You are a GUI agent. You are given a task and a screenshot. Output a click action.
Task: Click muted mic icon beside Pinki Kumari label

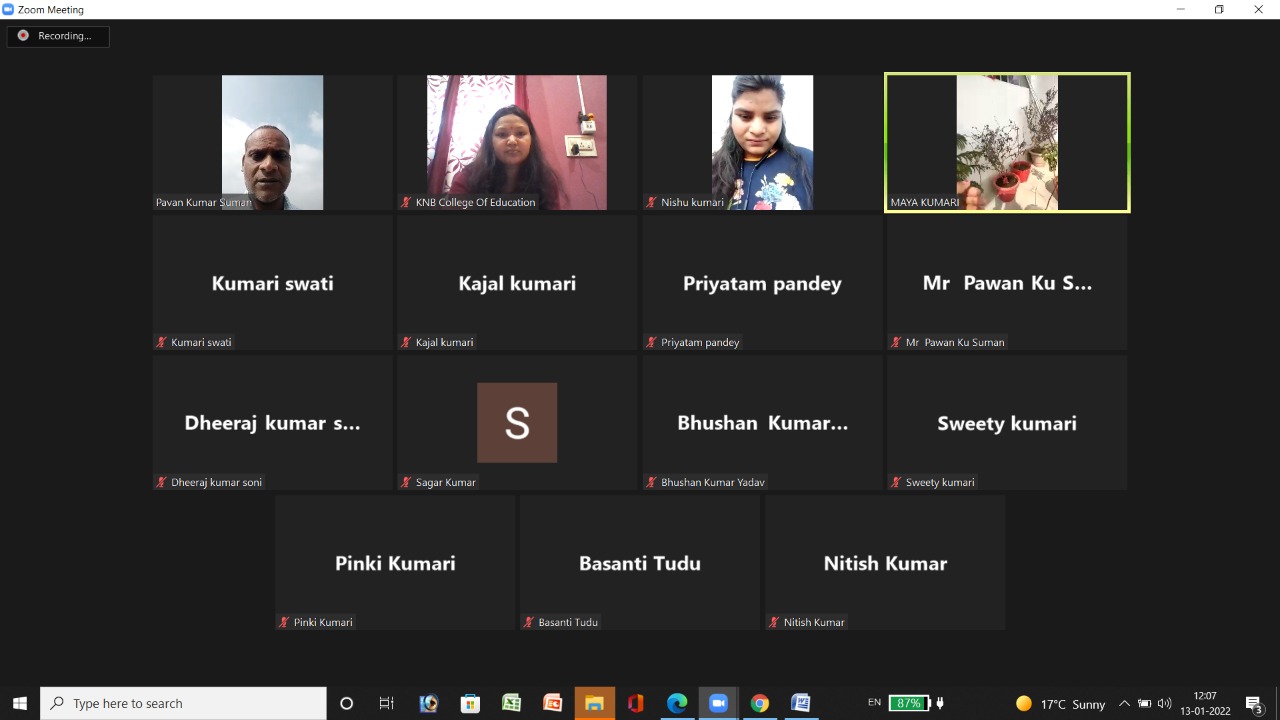point(284,622)
